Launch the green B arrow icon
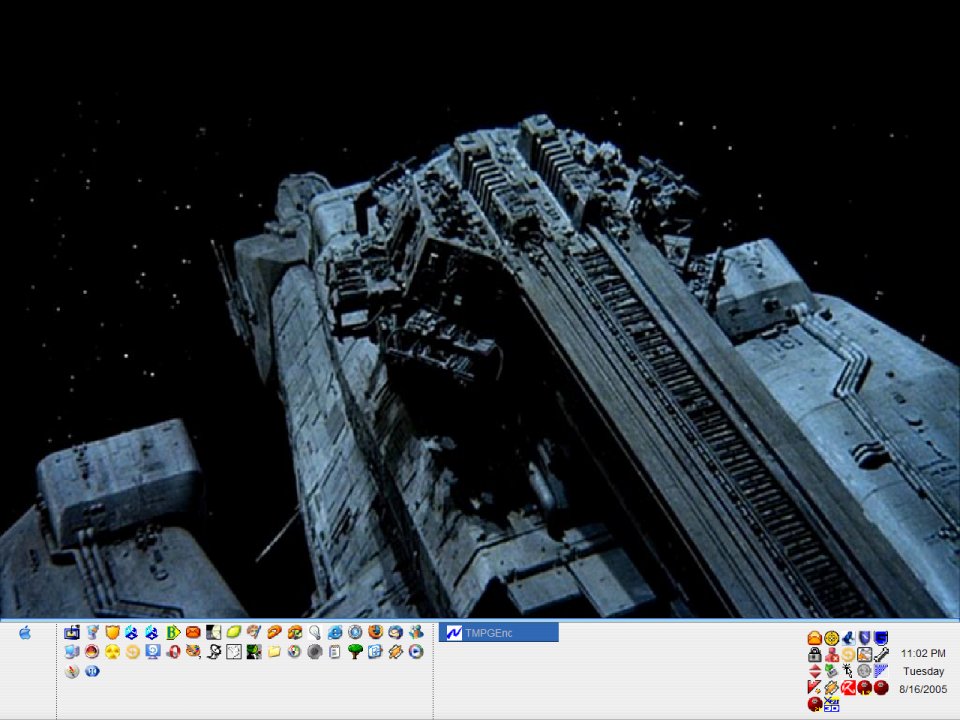This screenshot has width=960, height=720. pos(173,632)
